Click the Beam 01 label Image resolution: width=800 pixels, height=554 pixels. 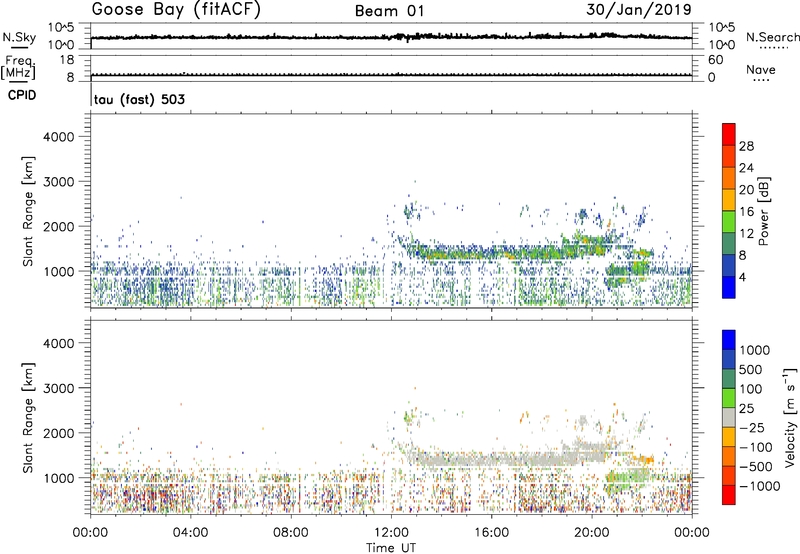coord(389,11)
